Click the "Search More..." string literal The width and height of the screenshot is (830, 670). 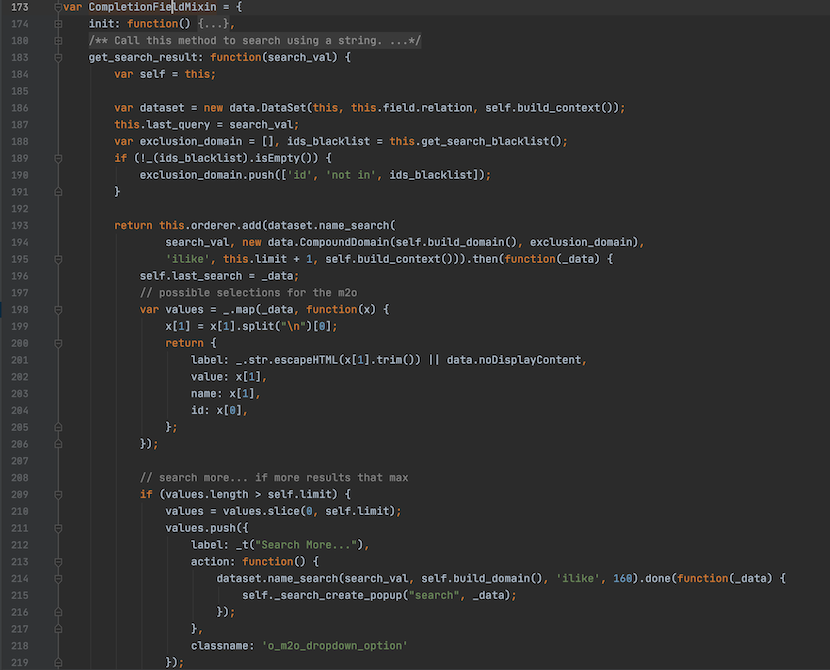pyautogui.click(x=306, y=545)
